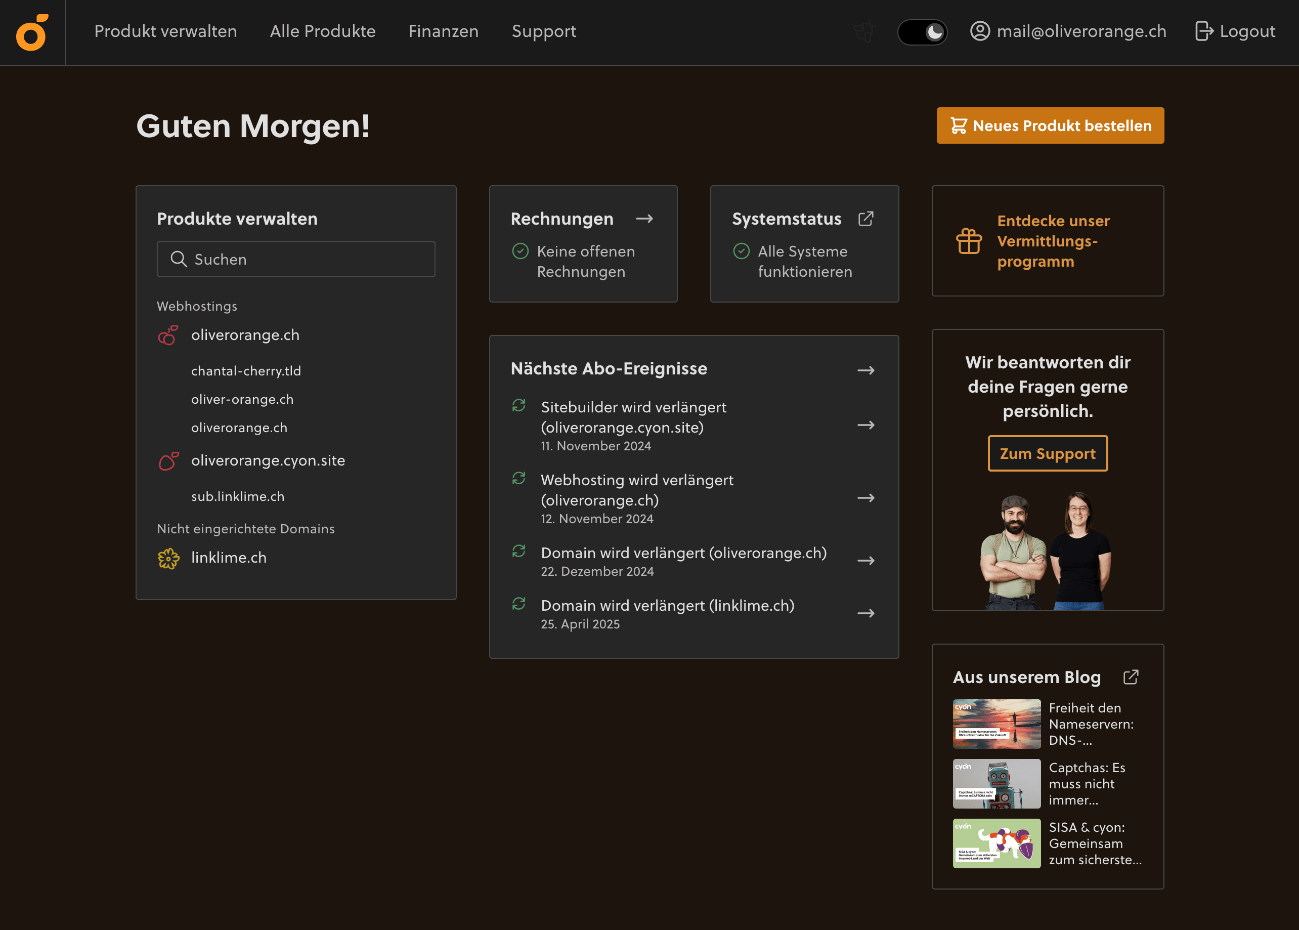1299x930 pixels.
Task: Focus the Suchen search field
Action: [x=296, y=259]
